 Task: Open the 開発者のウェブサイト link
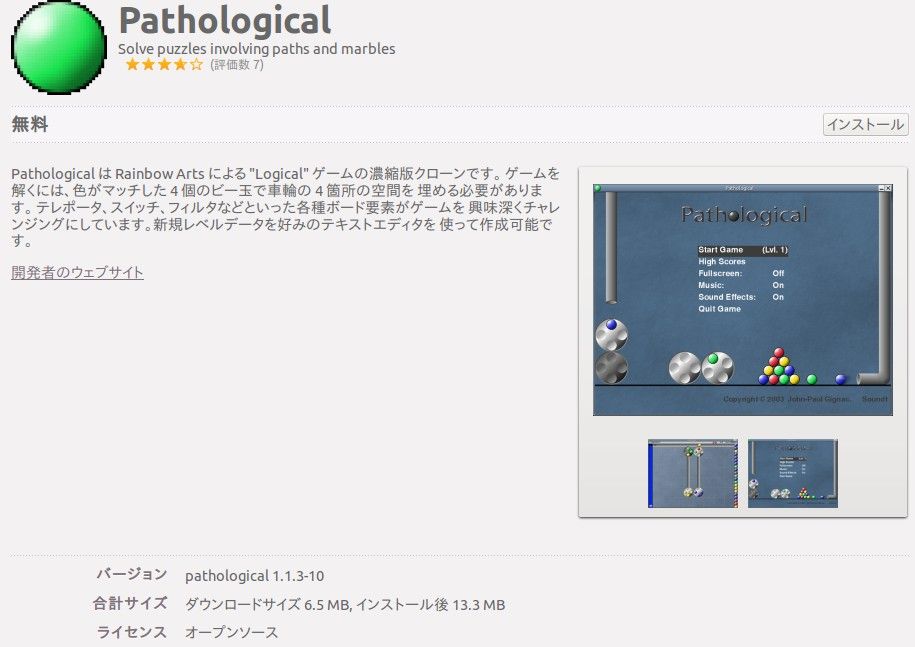coord(77,272)
